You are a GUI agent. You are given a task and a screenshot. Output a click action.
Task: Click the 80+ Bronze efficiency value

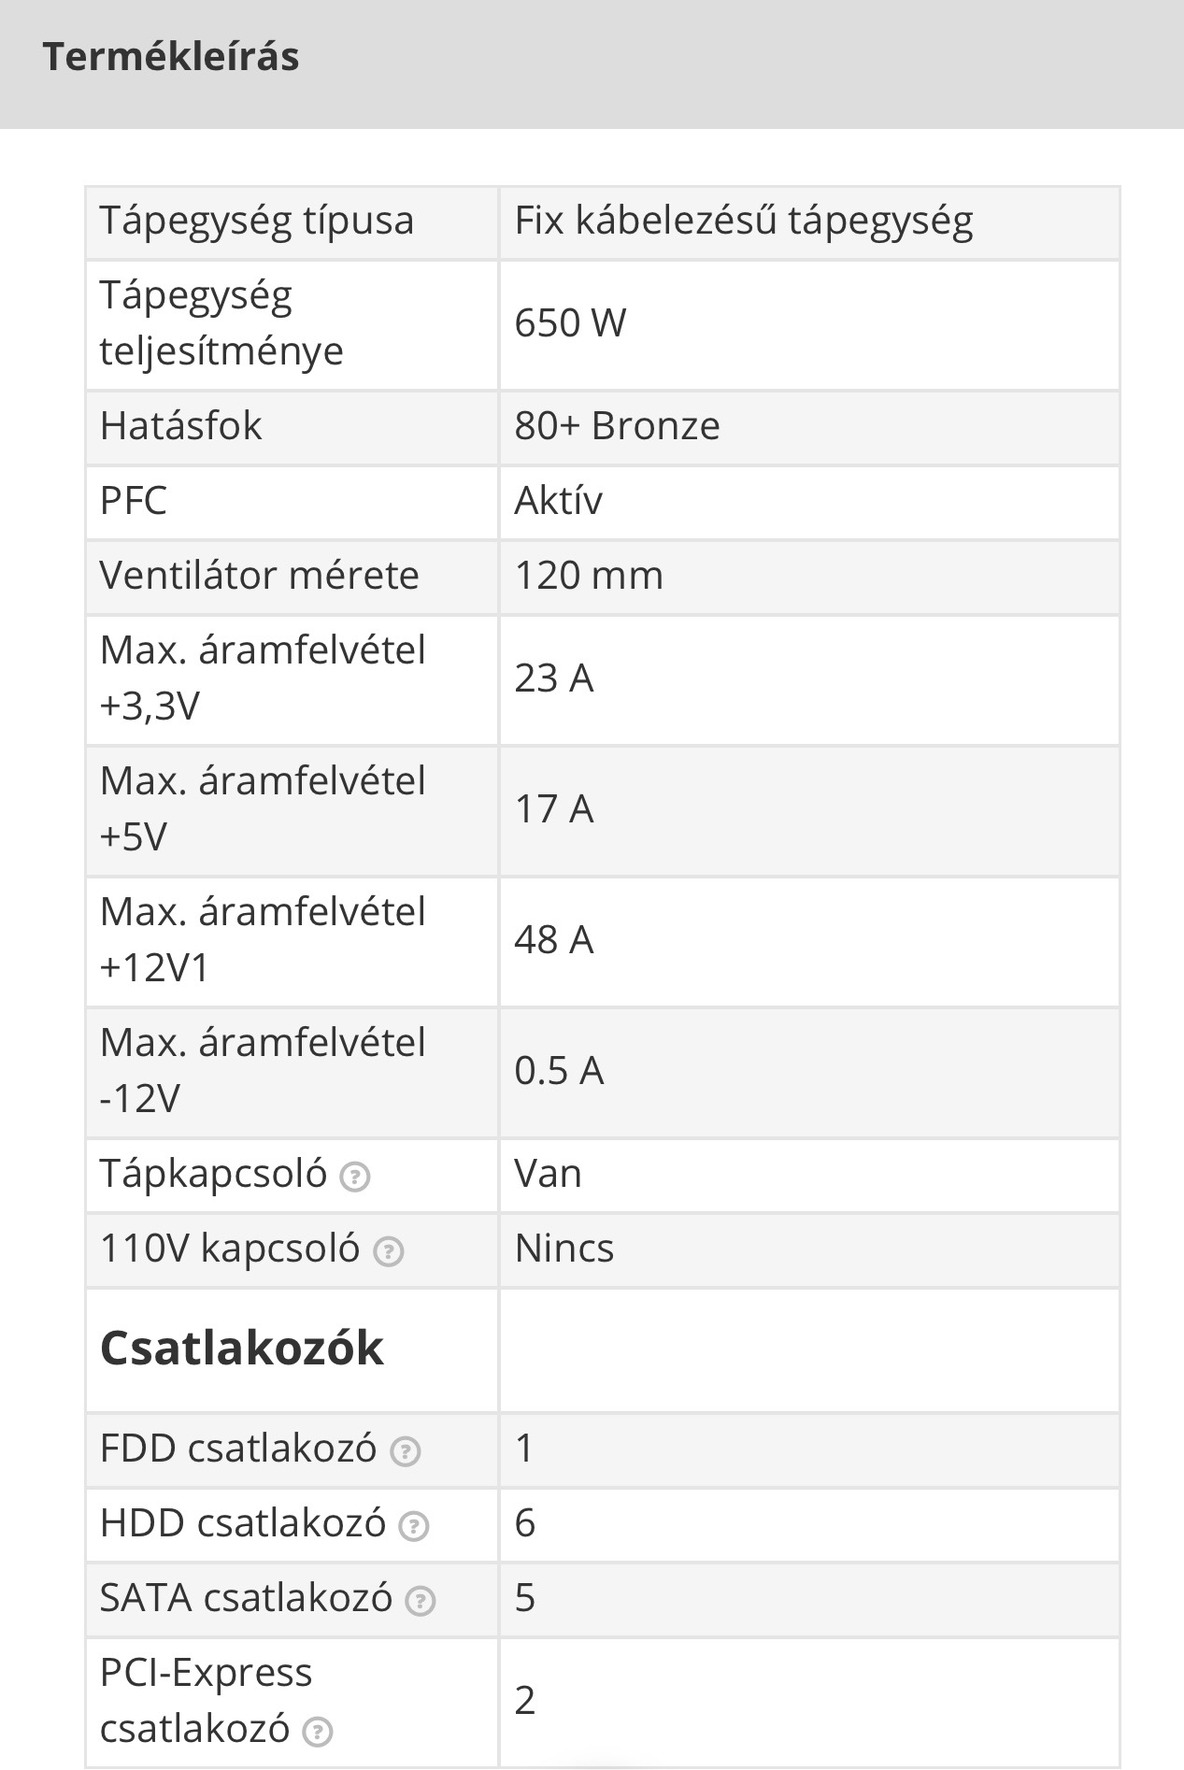[617, 426]
